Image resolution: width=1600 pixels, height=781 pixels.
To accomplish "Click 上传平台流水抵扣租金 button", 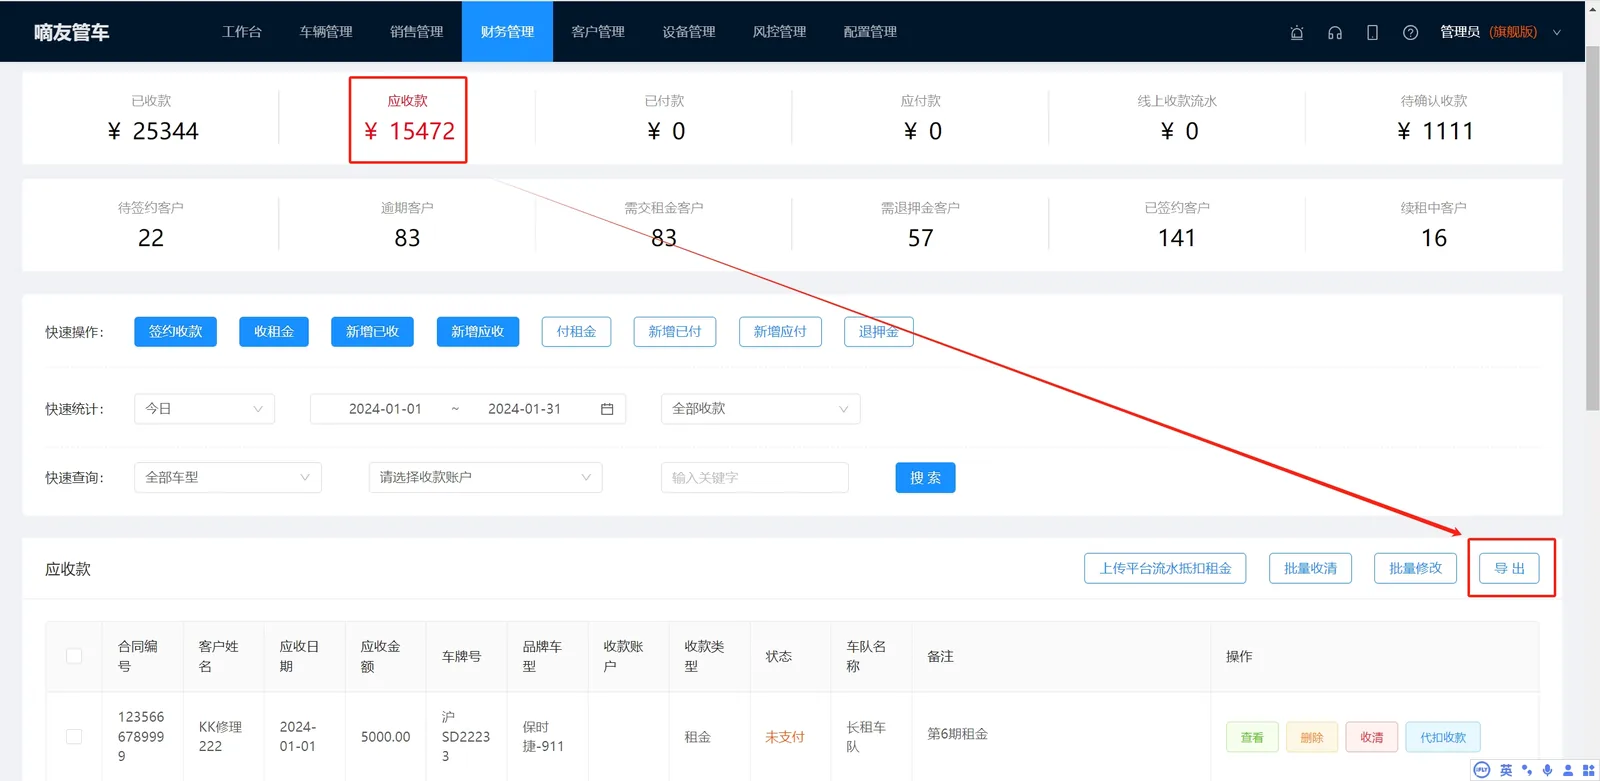I will tap(1165, 568).
